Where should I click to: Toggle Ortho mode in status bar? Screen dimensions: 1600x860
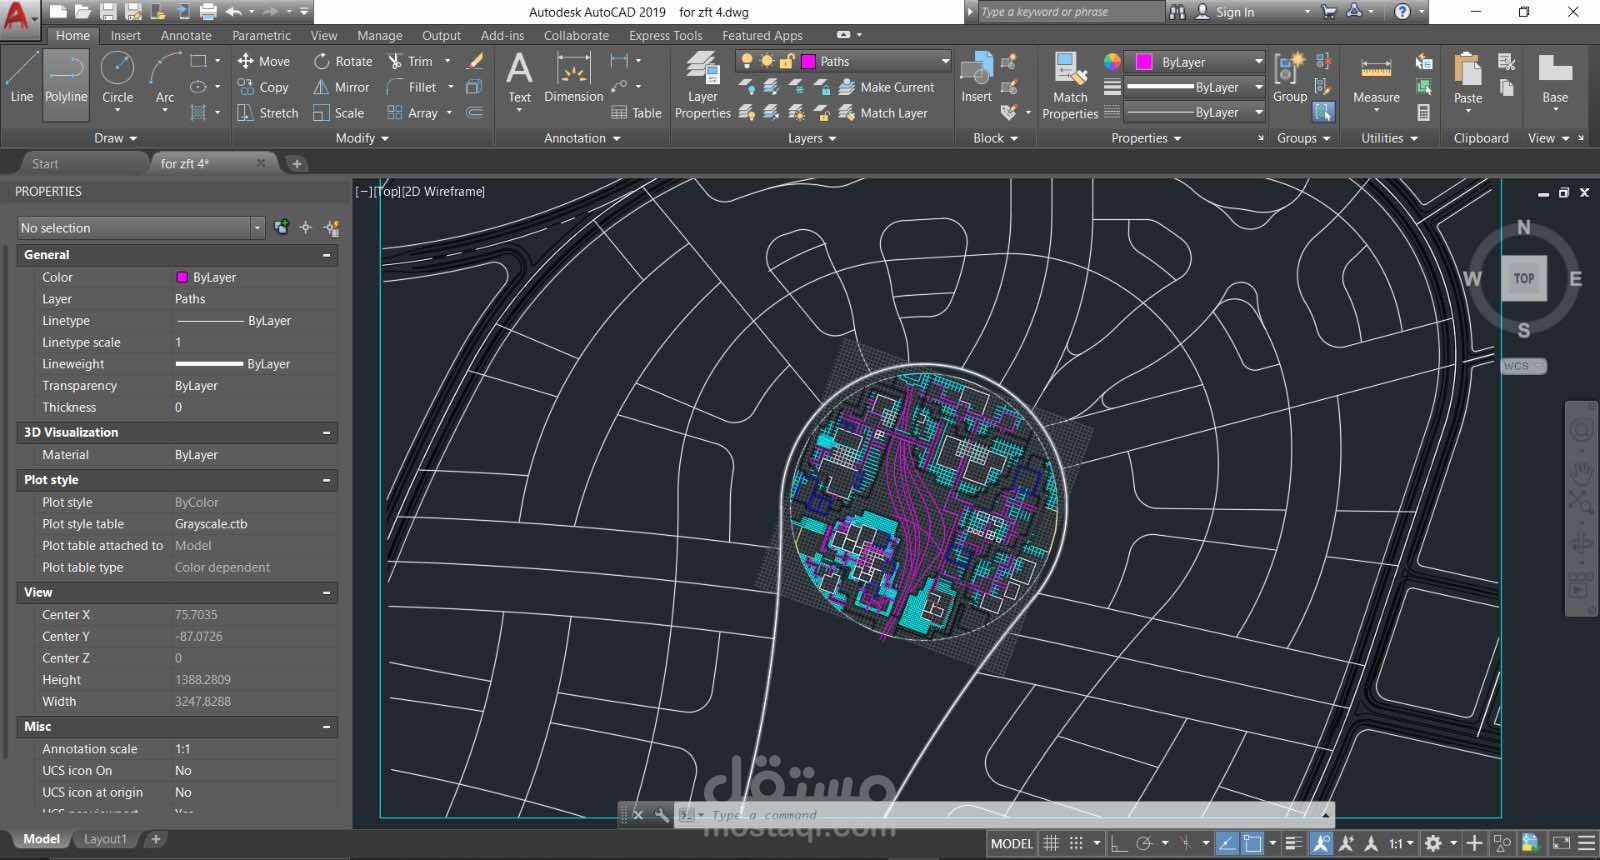(1119, 843)
